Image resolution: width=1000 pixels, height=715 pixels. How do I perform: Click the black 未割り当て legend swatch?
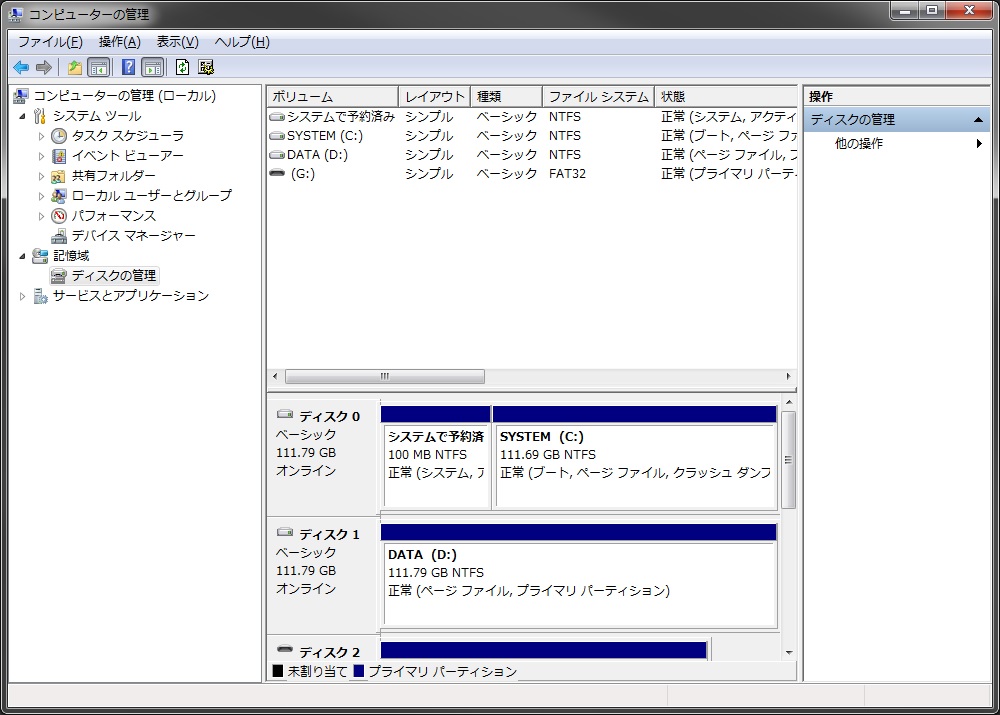pos(277,671)
